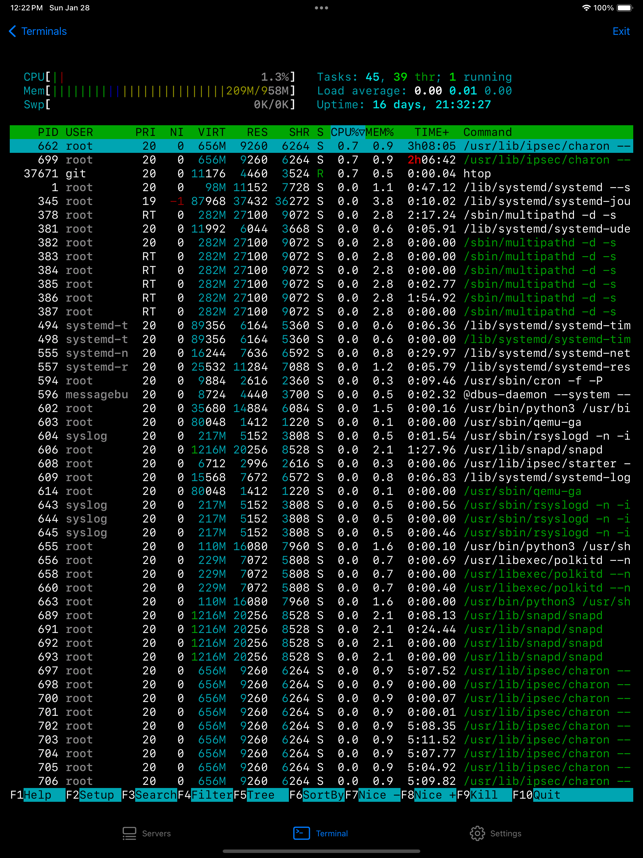Select PID 655 python3 row
Screen dimensions: 643x858
[x=321, y=546]
